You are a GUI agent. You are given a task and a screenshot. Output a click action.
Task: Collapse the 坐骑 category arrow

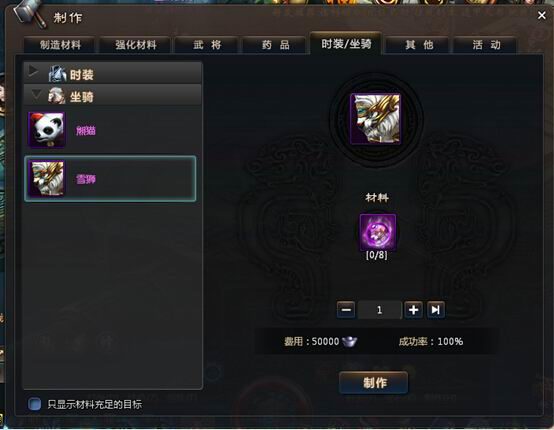pos(36,95)
